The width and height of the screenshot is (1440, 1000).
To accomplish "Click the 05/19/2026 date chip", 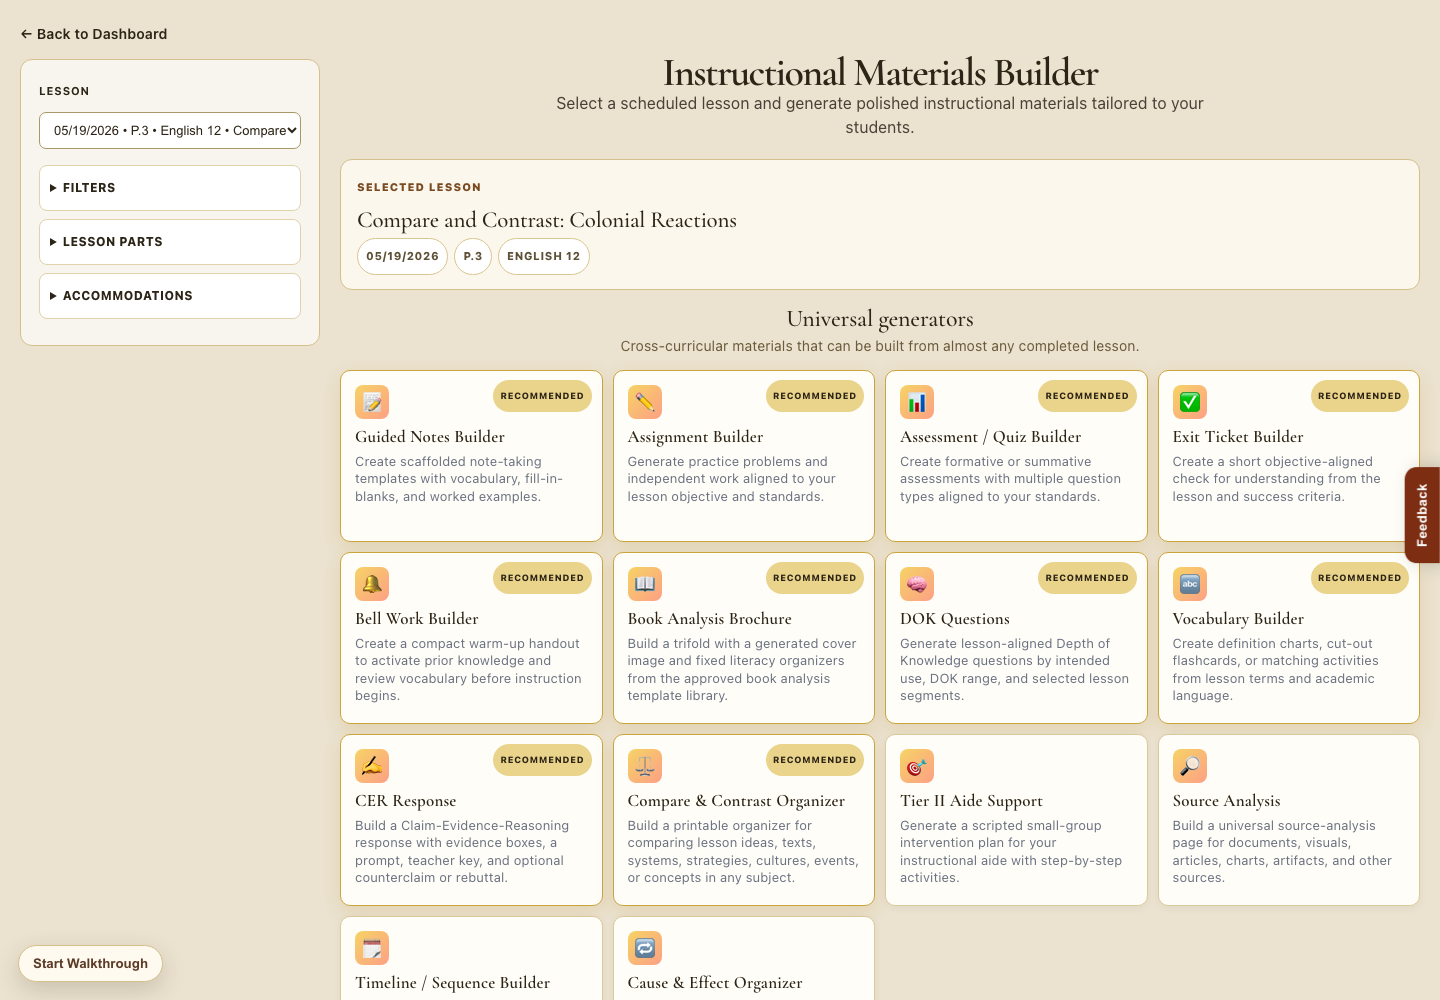I will (402, 256).
